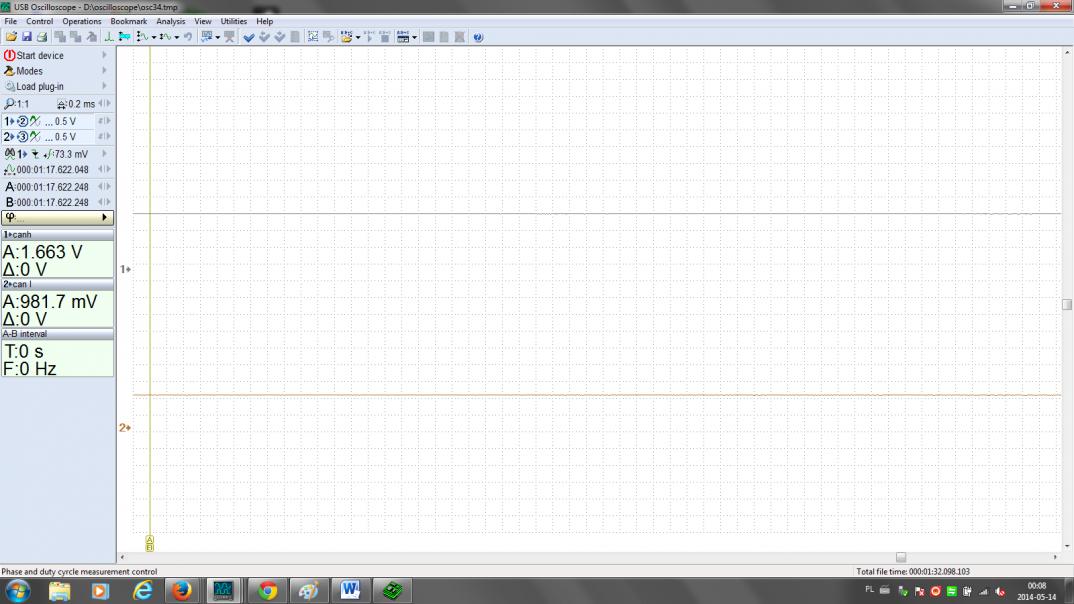Click the Total file time status text
The height and width of the screenshot is (604, 1074).
point(913,571)
